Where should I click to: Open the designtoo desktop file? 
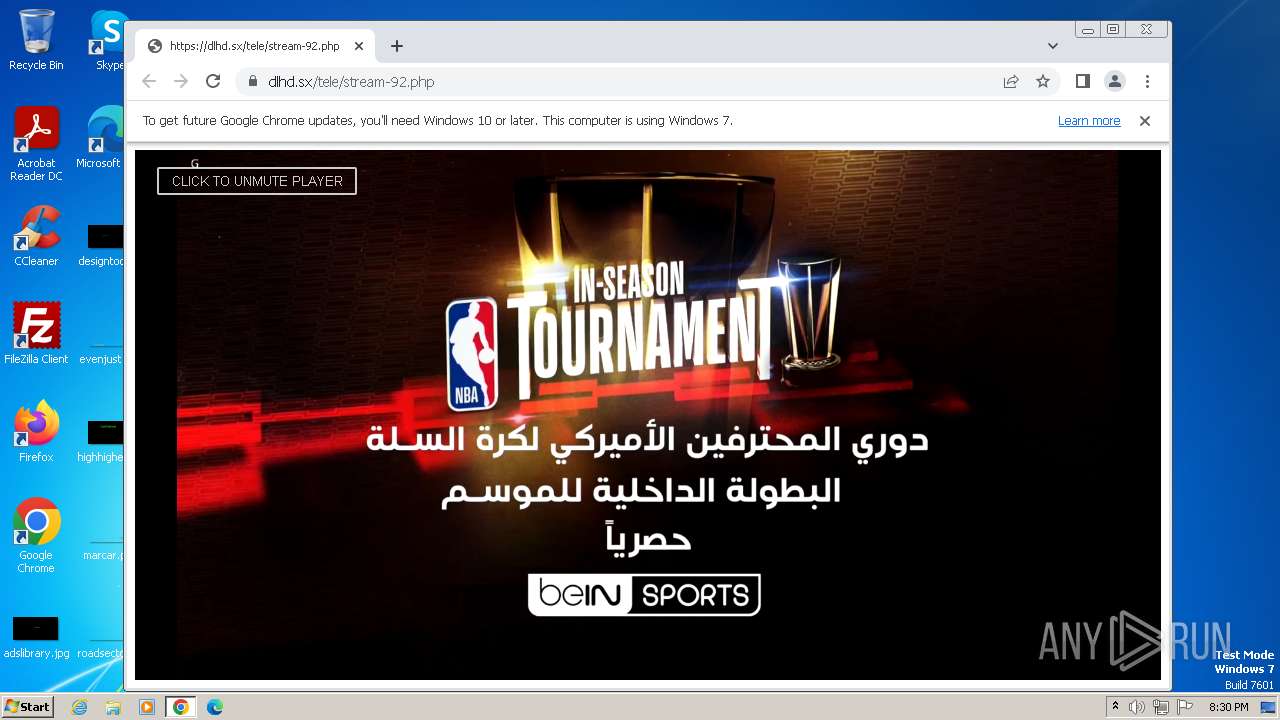pyautogui.click(x=101, y=245)
